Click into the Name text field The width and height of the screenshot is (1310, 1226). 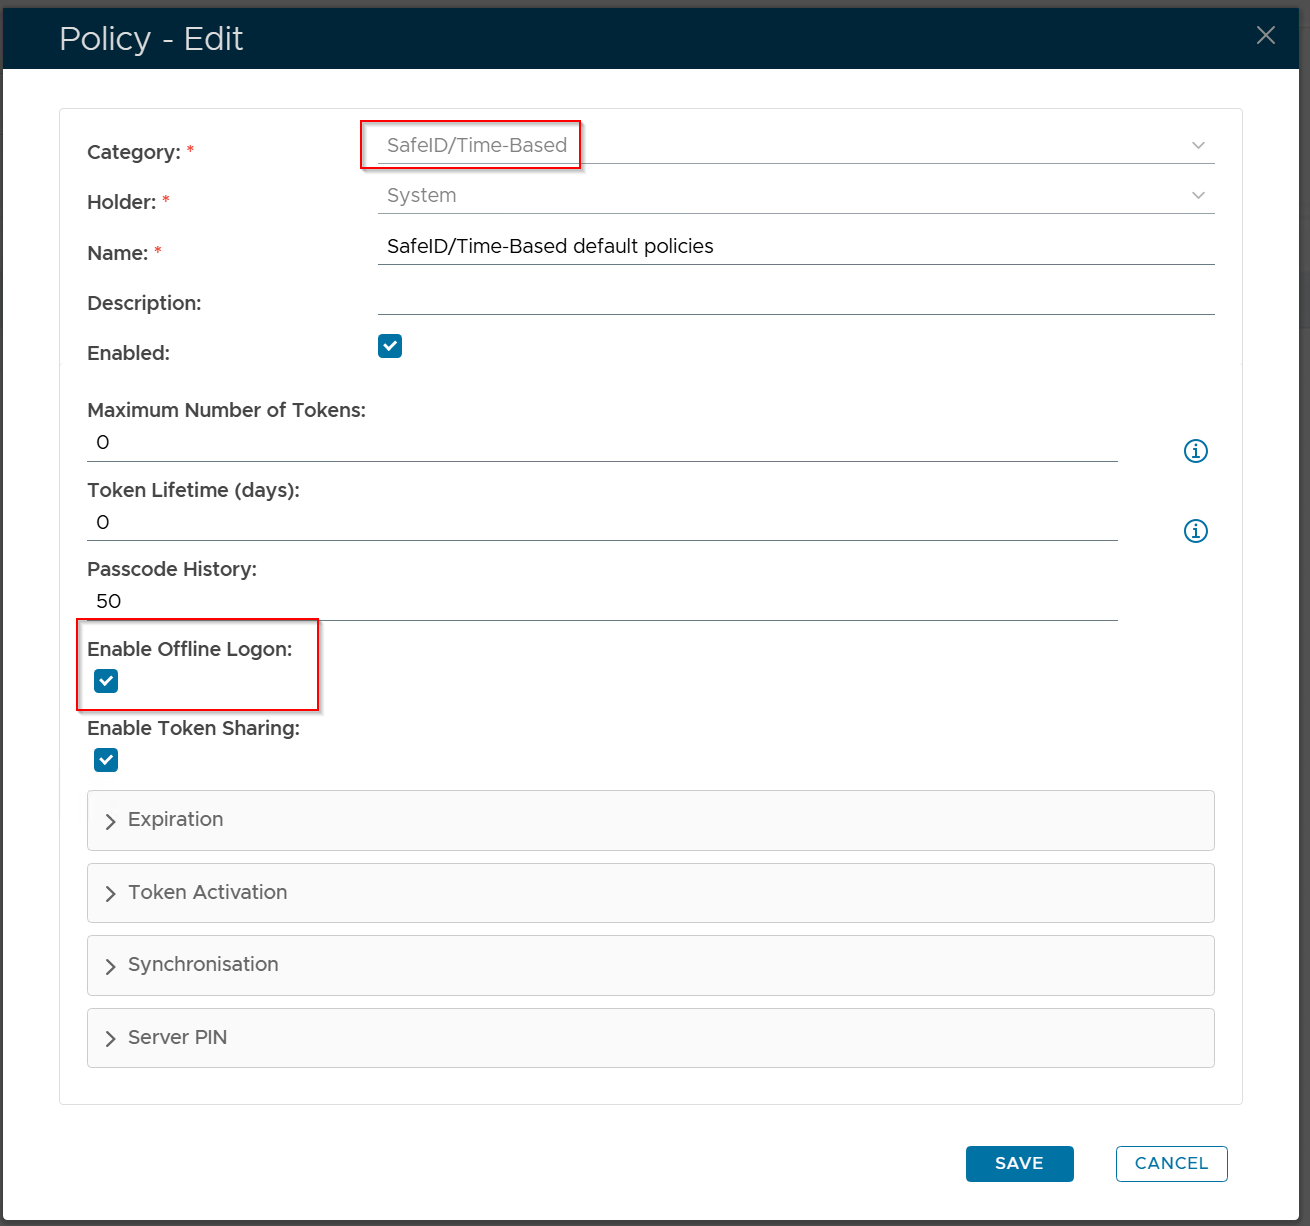click(795, 247)
